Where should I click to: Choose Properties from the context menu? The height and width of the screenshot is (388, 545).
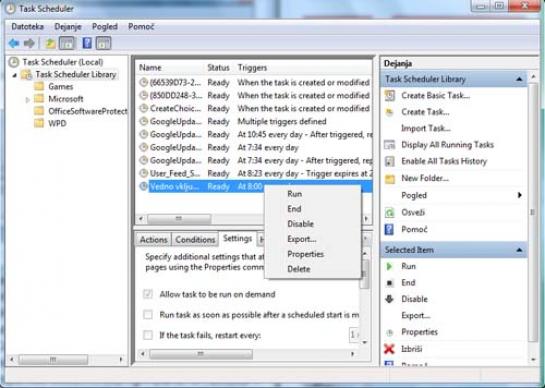(306, 254)
